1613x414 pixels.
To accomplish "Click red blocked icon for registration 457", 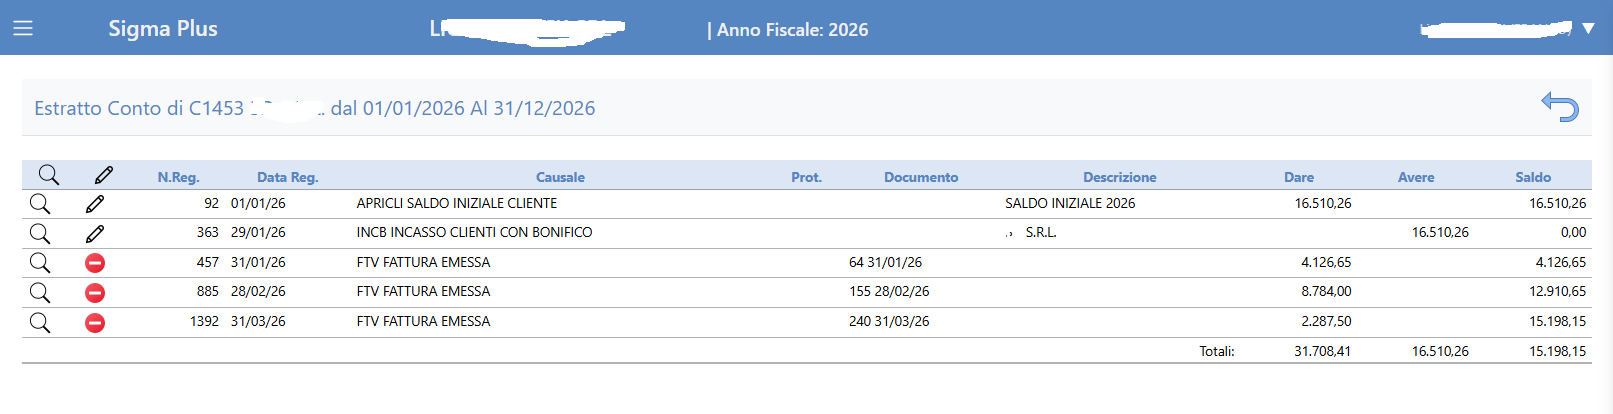I will (x=95, y=263).
